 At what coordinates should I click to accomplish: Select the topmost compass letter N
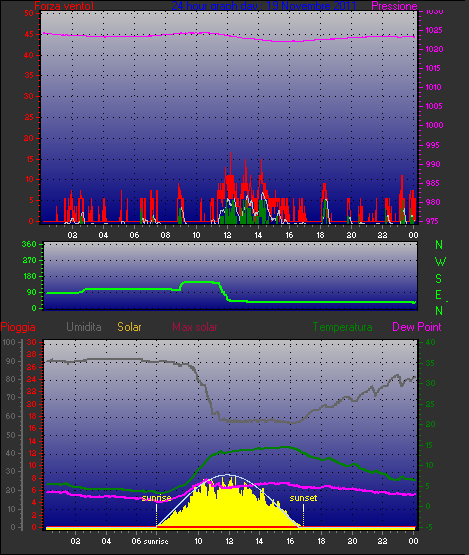(439, 245)
